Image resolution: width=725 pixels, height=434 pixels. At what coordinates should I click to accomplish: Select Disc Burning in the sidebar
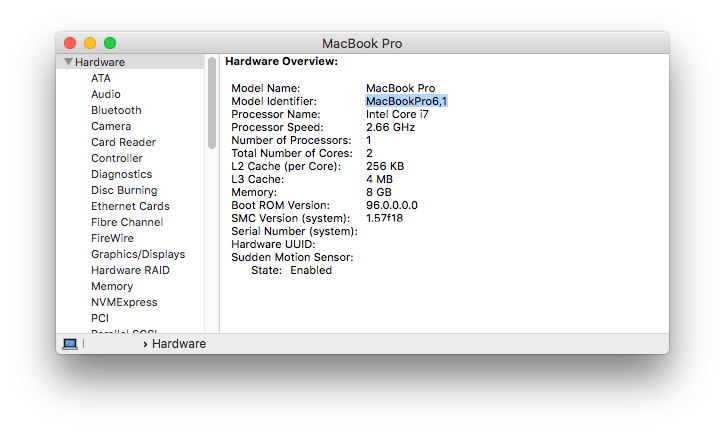(124, 190)
